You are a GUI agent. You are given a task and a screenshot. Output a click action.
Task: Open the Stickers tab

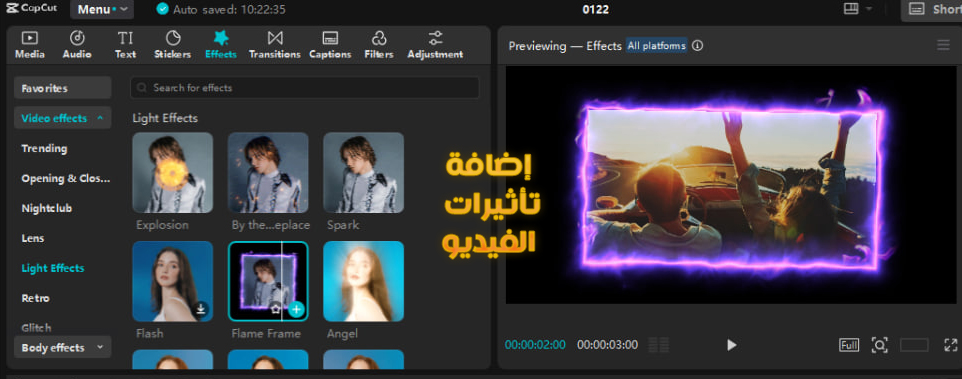coord(172,45)
